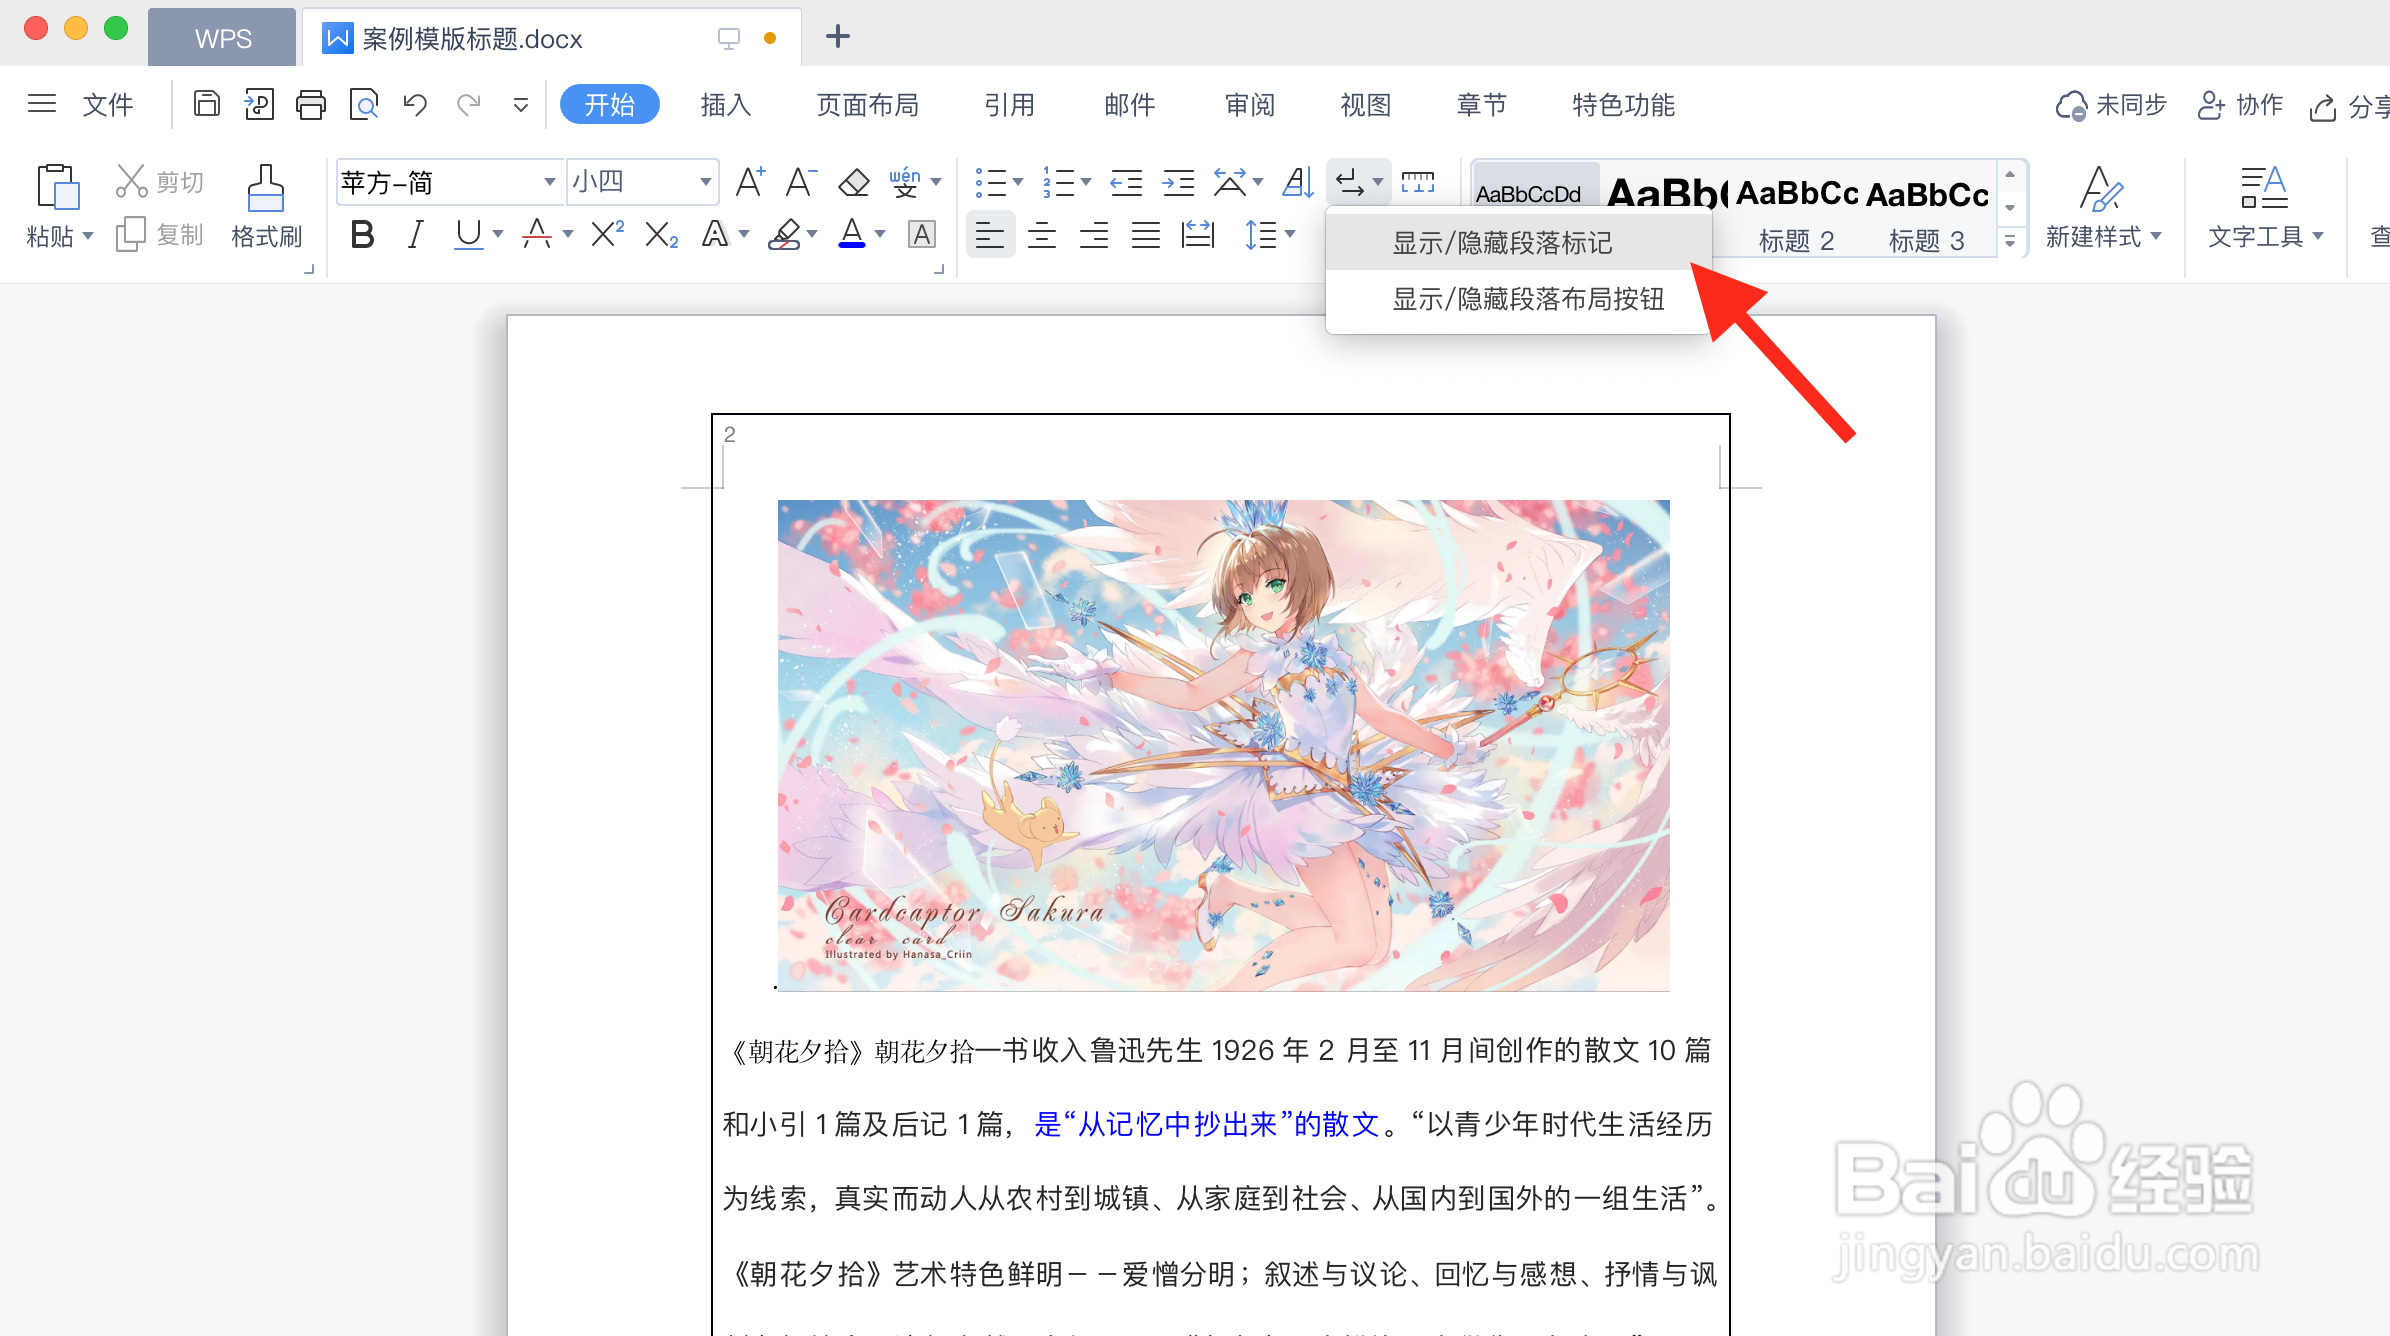The image size is (2390, 1336).
Task: Apply the 标题 3 style
Action: [x=1927, y=210]
